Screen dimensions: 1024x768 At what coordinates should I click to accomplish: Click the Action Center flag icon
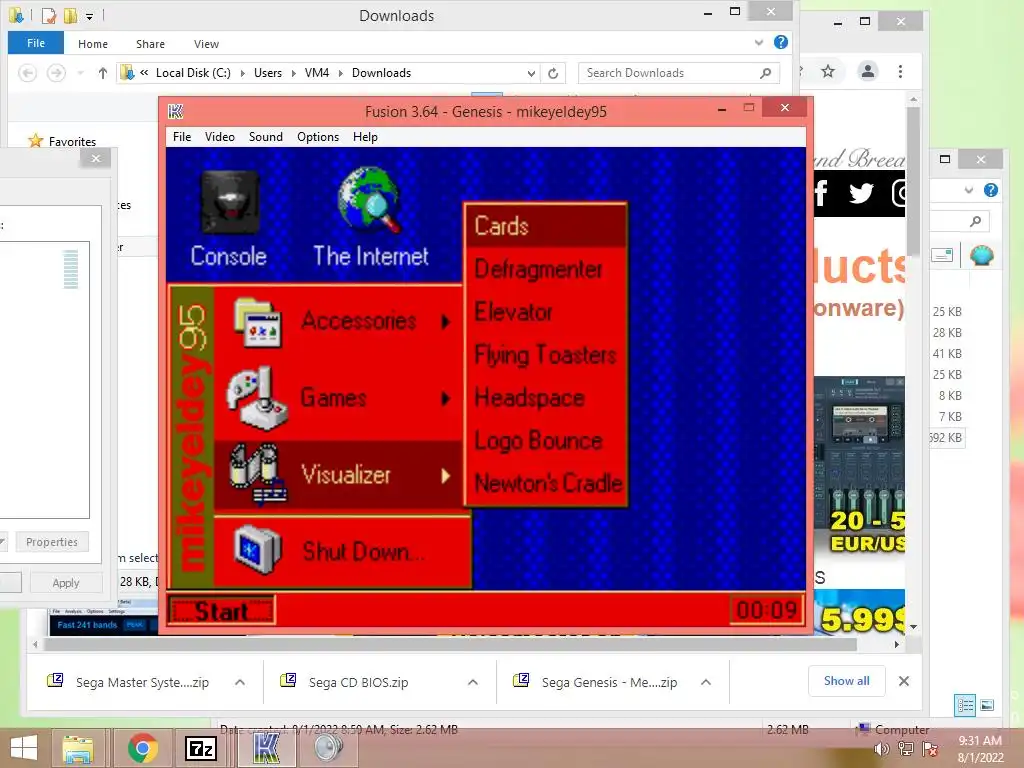tap(931, 749)
